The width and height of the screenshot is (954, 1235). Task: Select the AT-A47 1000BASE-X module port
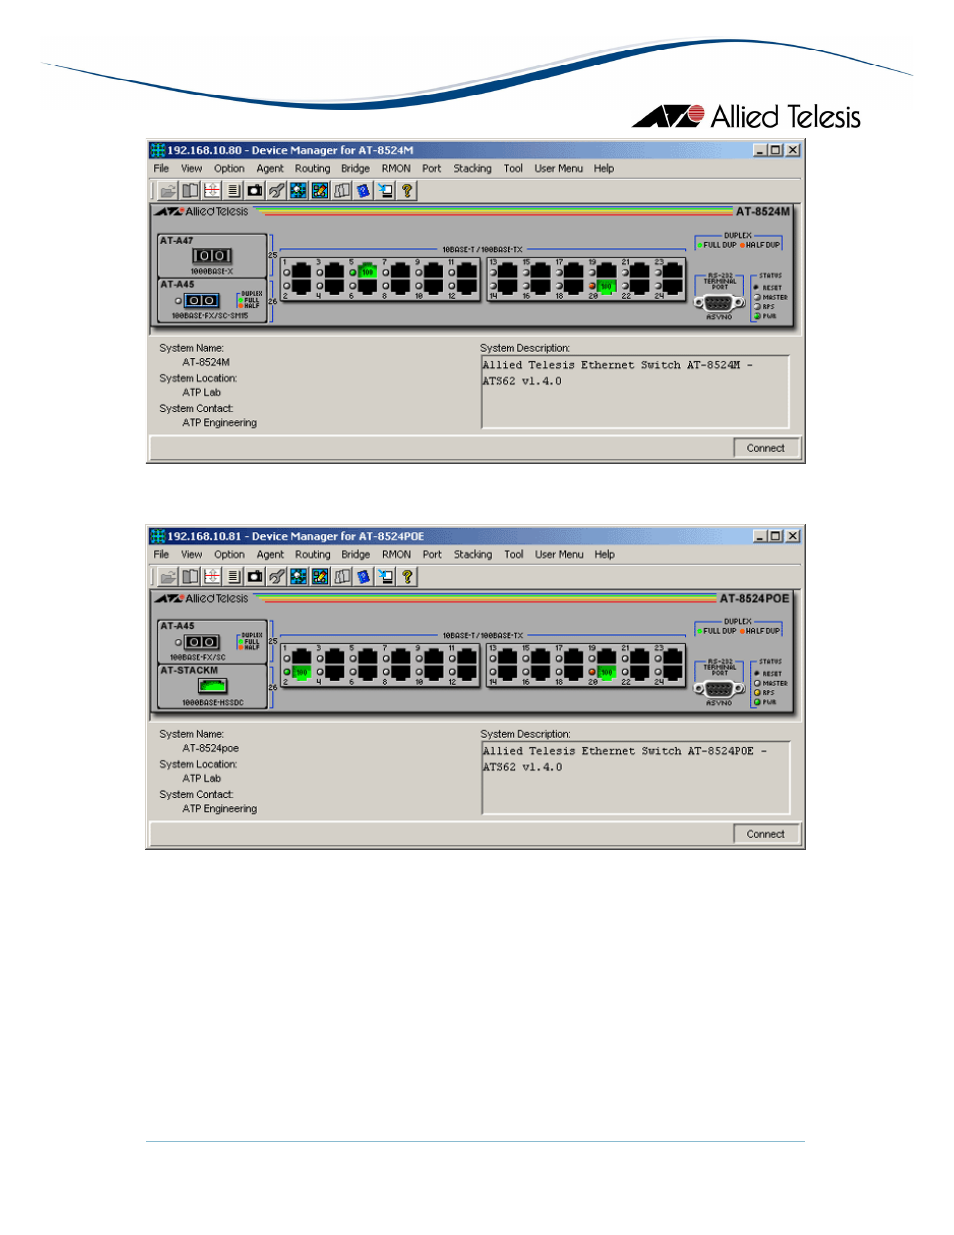[212, 256]
